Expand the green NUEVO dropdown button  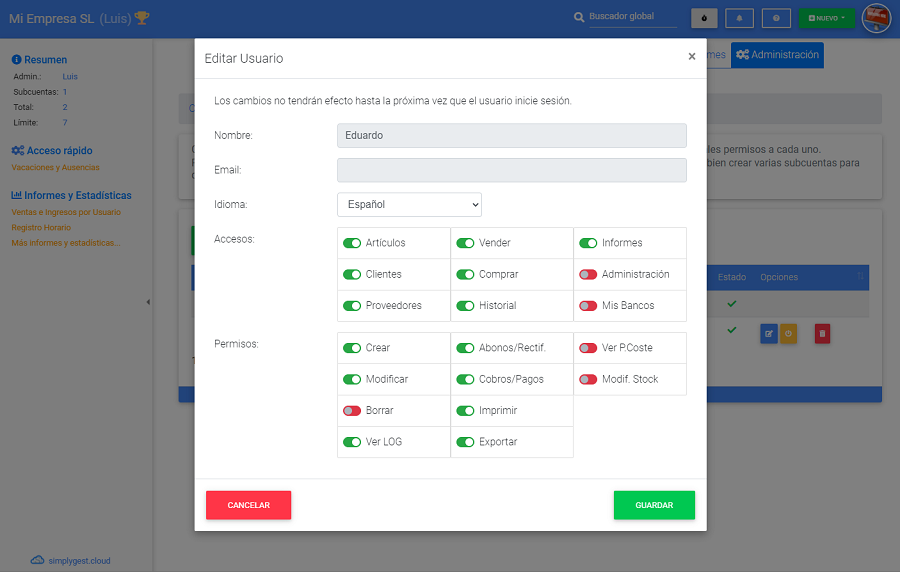[826, 18]
